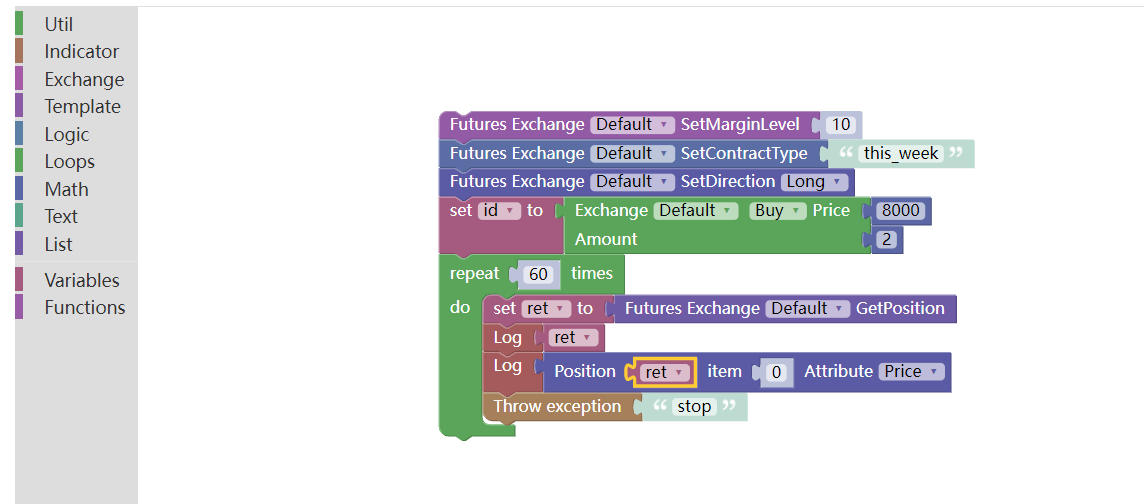Viewport: 1144px width, 504px height.
Task: Open the id variable dropdown
Action: 499,211
